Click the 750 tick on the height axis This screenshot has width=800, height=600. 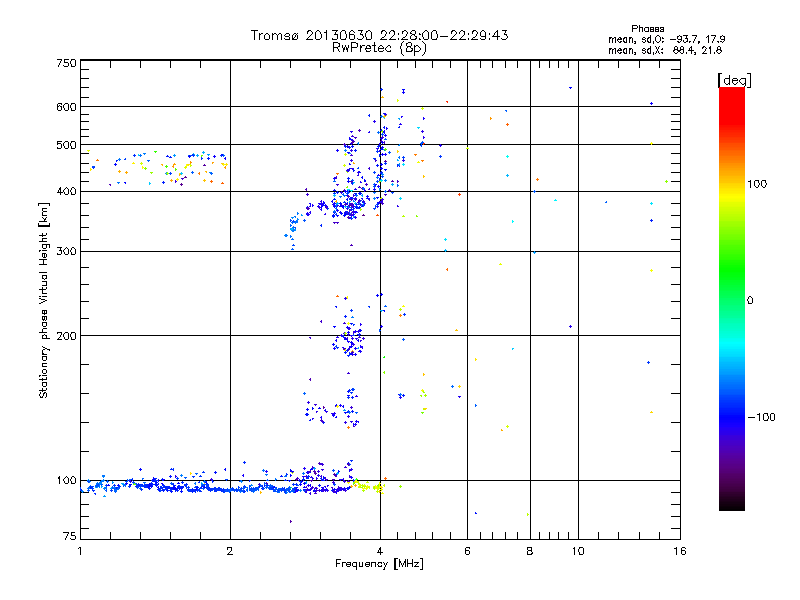[66, 63]
